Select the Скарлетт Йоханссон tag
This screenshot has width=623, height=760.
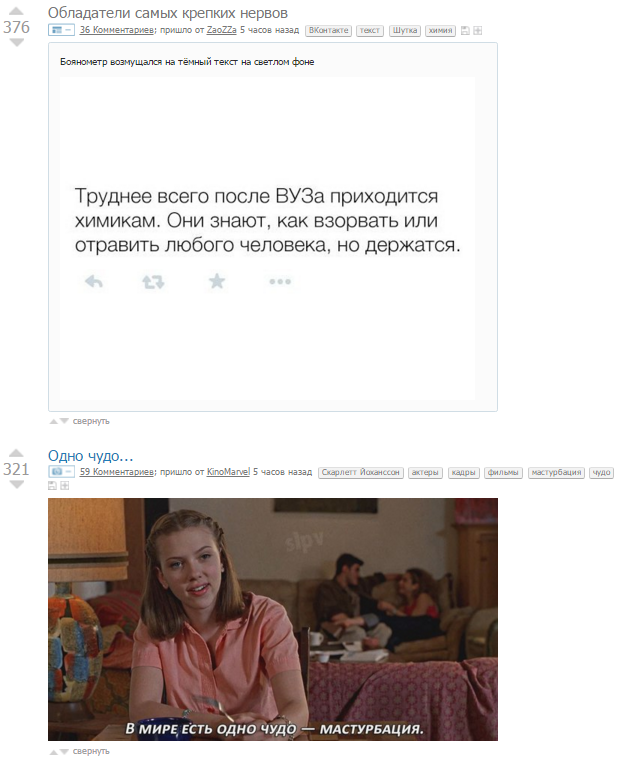tap(361, 472)
